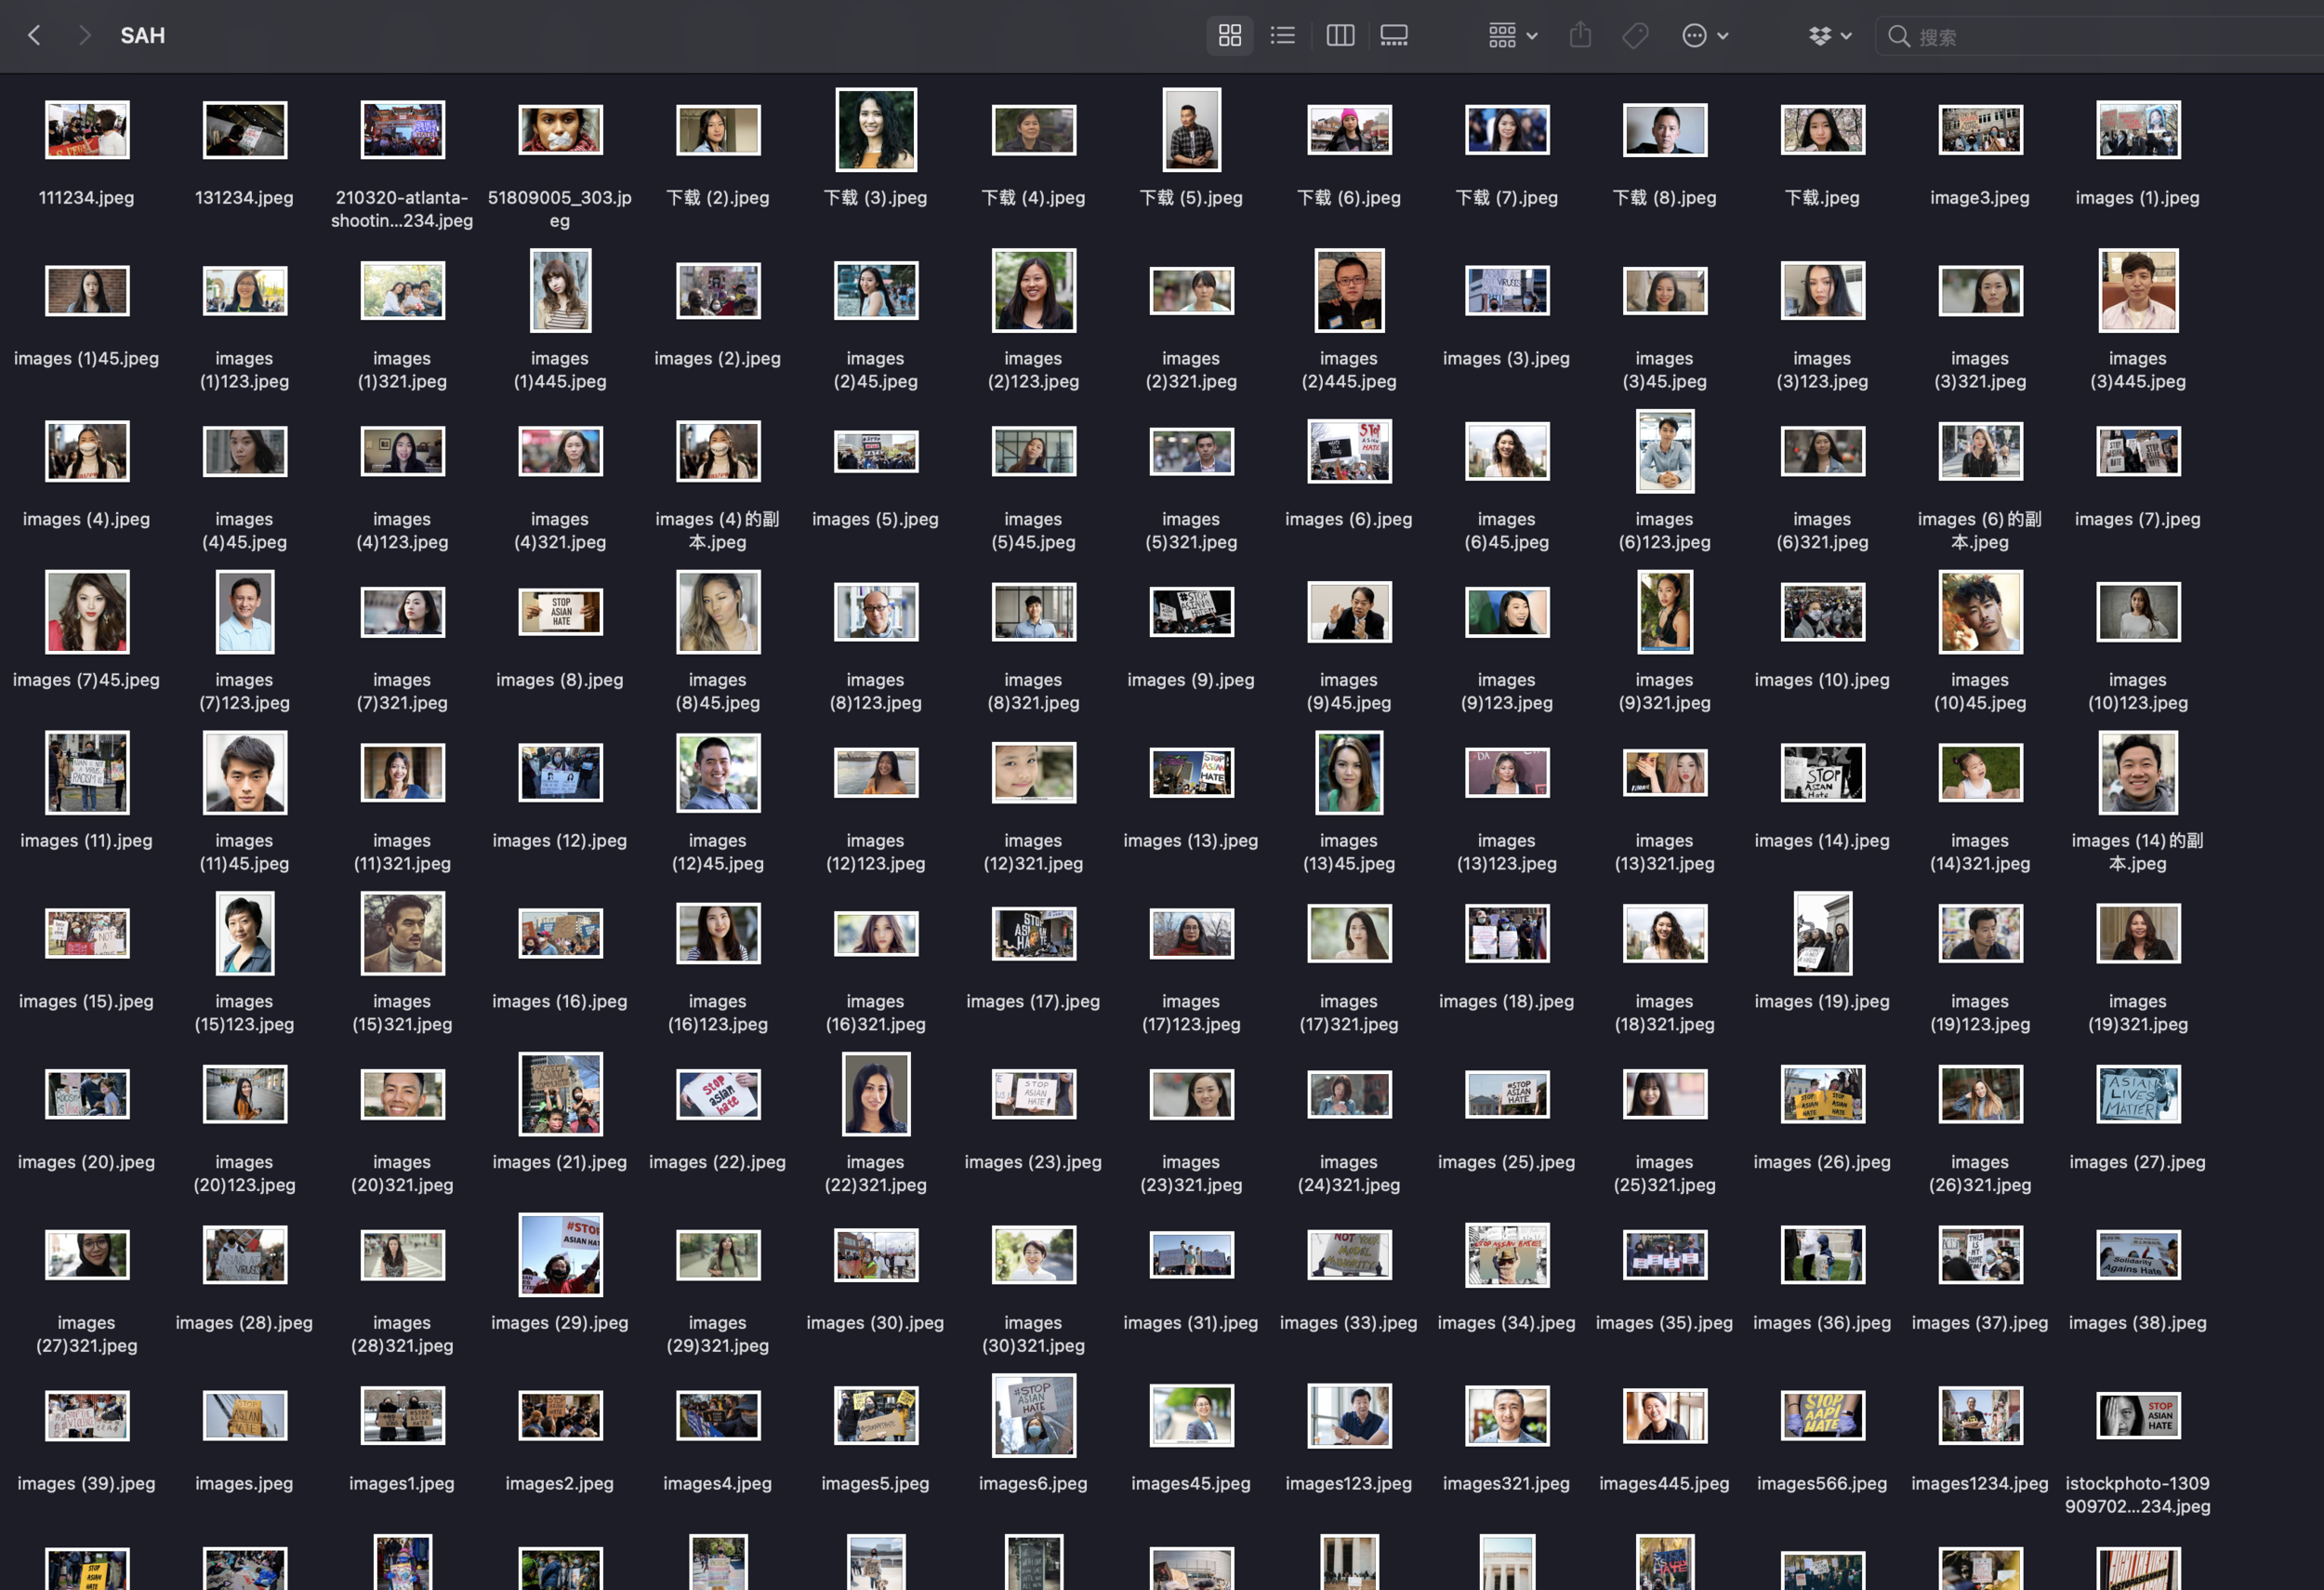The width and height of the screenshot is (2324, 1590).
Task: Select images (13)45.jpeg thumbnail
Action: pyautogui.click(x=1349, y=772)
